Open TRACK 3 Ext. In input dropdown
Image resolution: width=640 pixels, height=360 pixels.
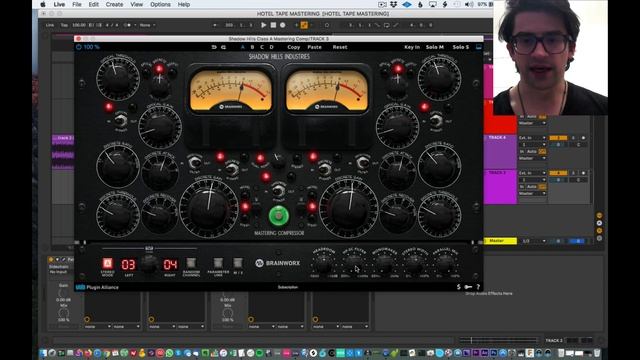point(532,173)
